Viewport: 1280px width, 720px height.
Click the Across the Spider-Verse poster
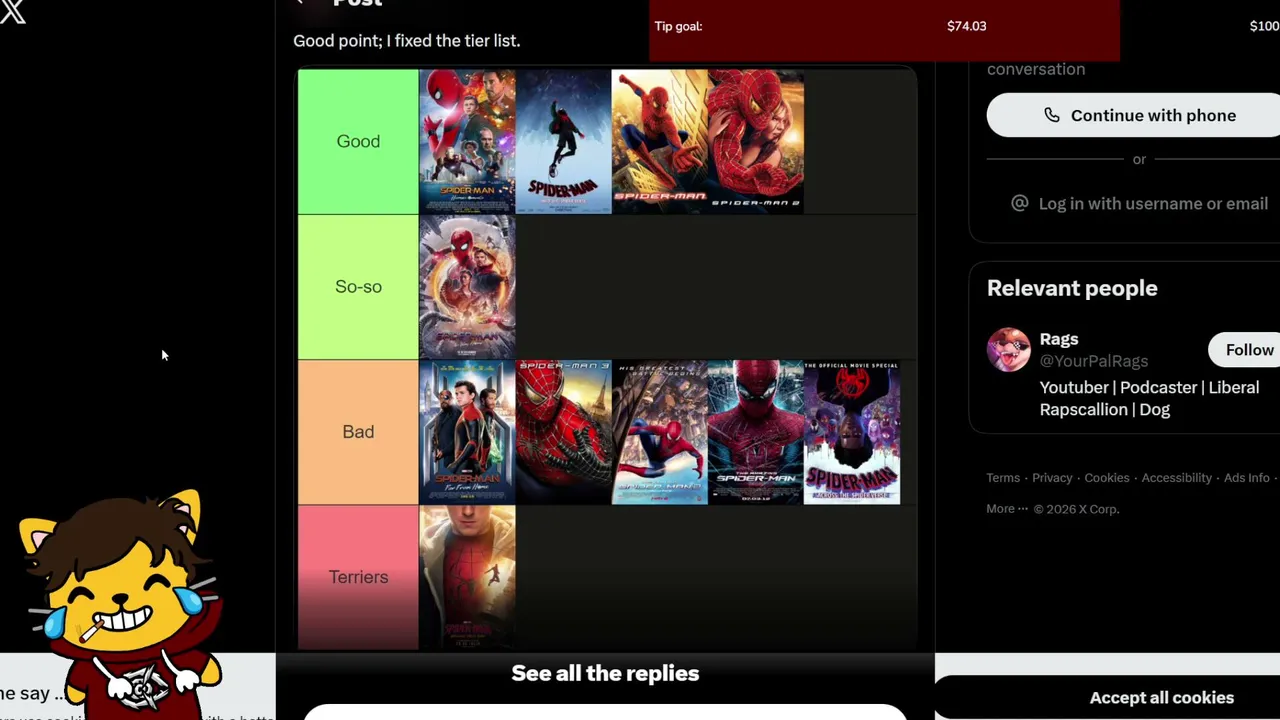tap(851, 432)
